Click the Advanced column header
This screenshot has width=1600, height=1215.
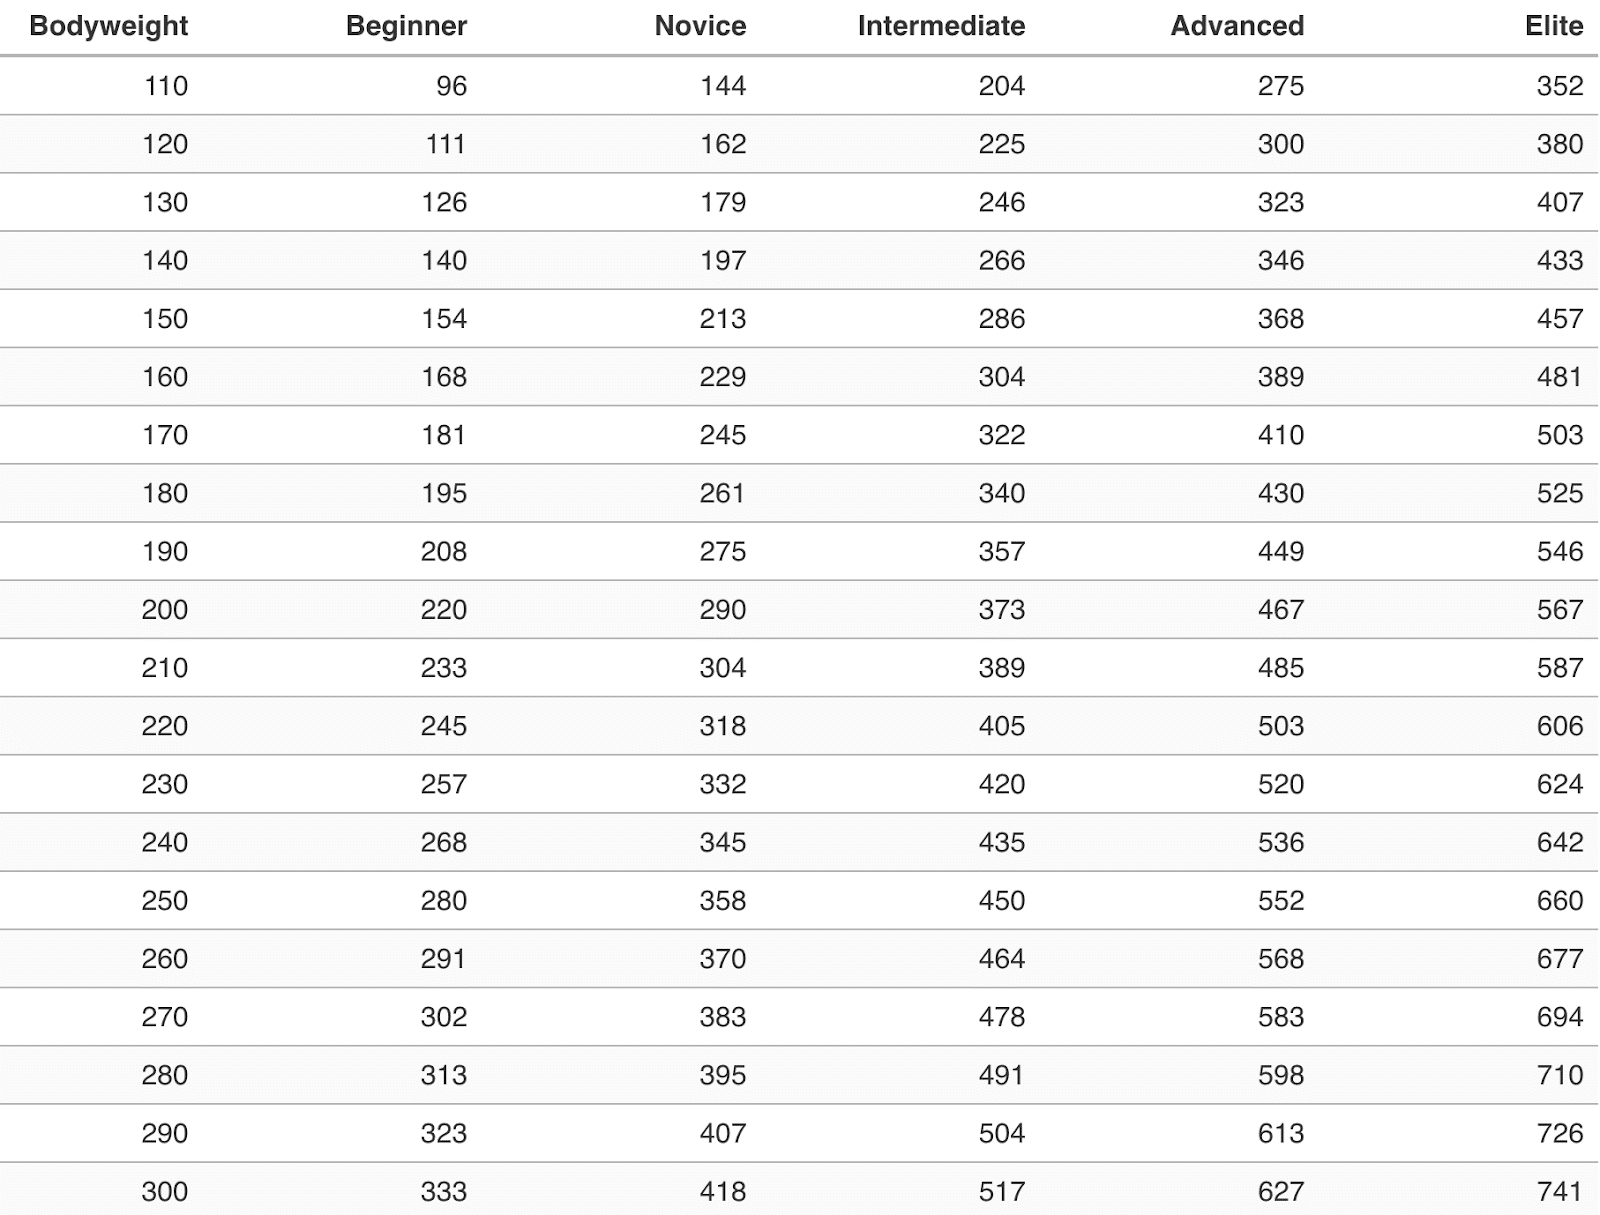tap(1237, 26)
